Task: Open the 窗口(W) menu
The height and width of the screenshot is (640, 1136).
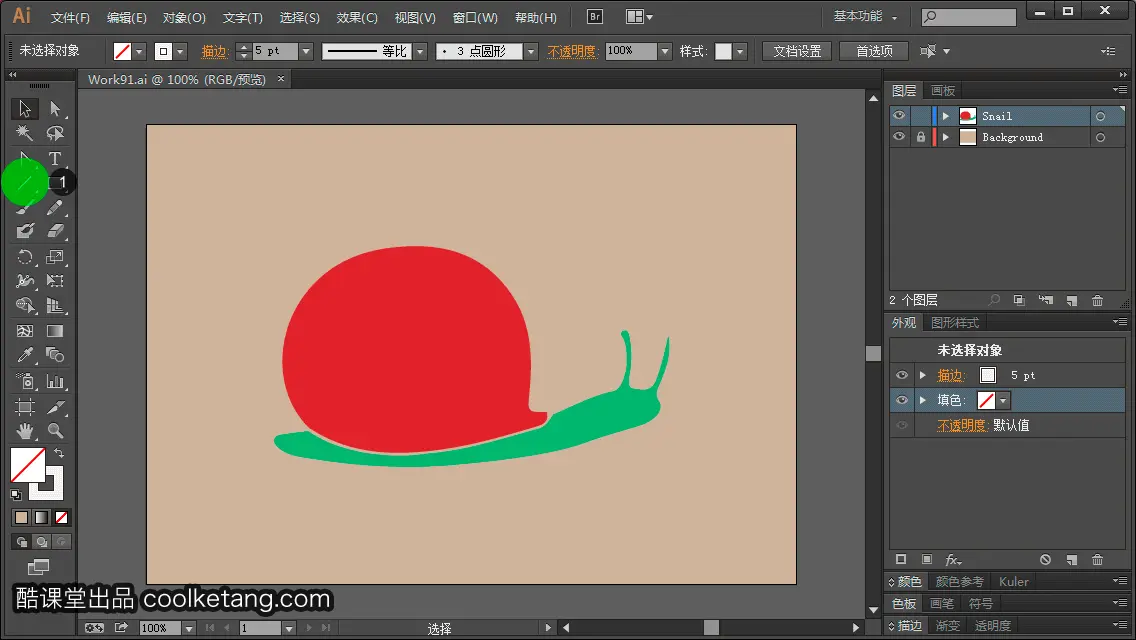Action: [475, 17]
